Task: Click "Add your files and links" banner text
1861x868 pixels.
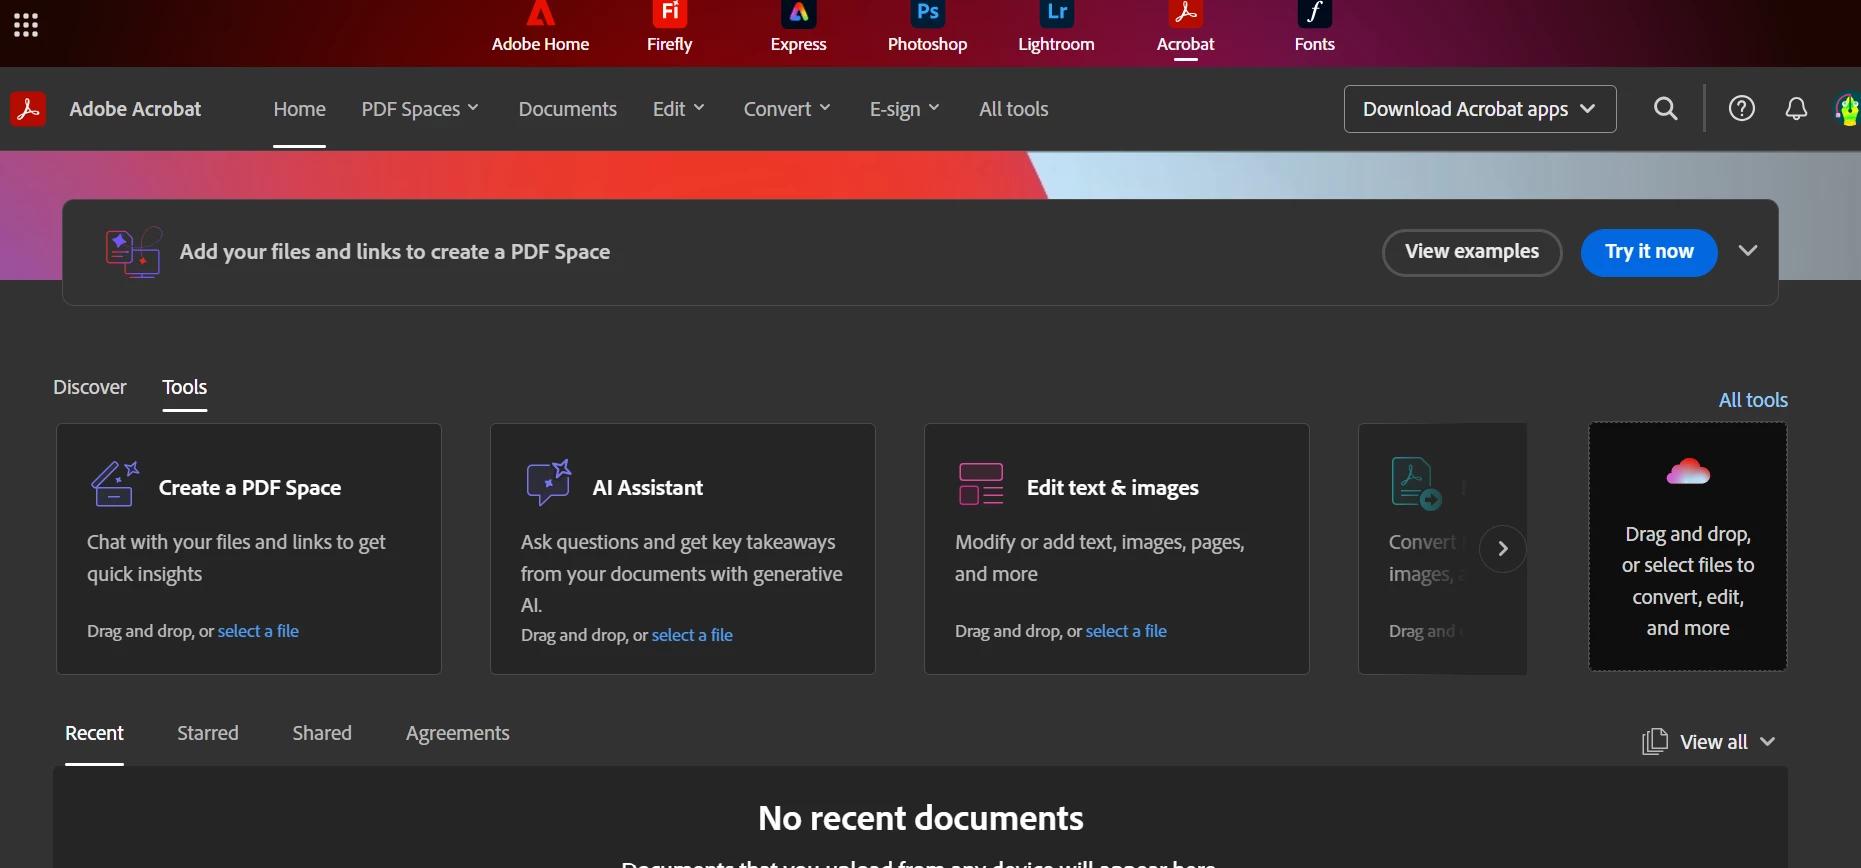Action: [x=395, y=252]
